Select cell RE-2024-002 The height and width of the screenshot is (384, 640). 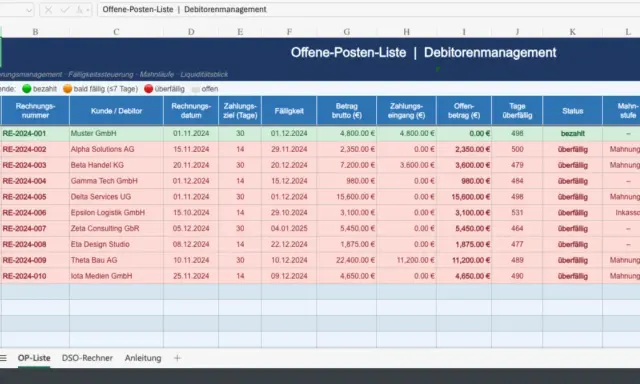point(36,149)
